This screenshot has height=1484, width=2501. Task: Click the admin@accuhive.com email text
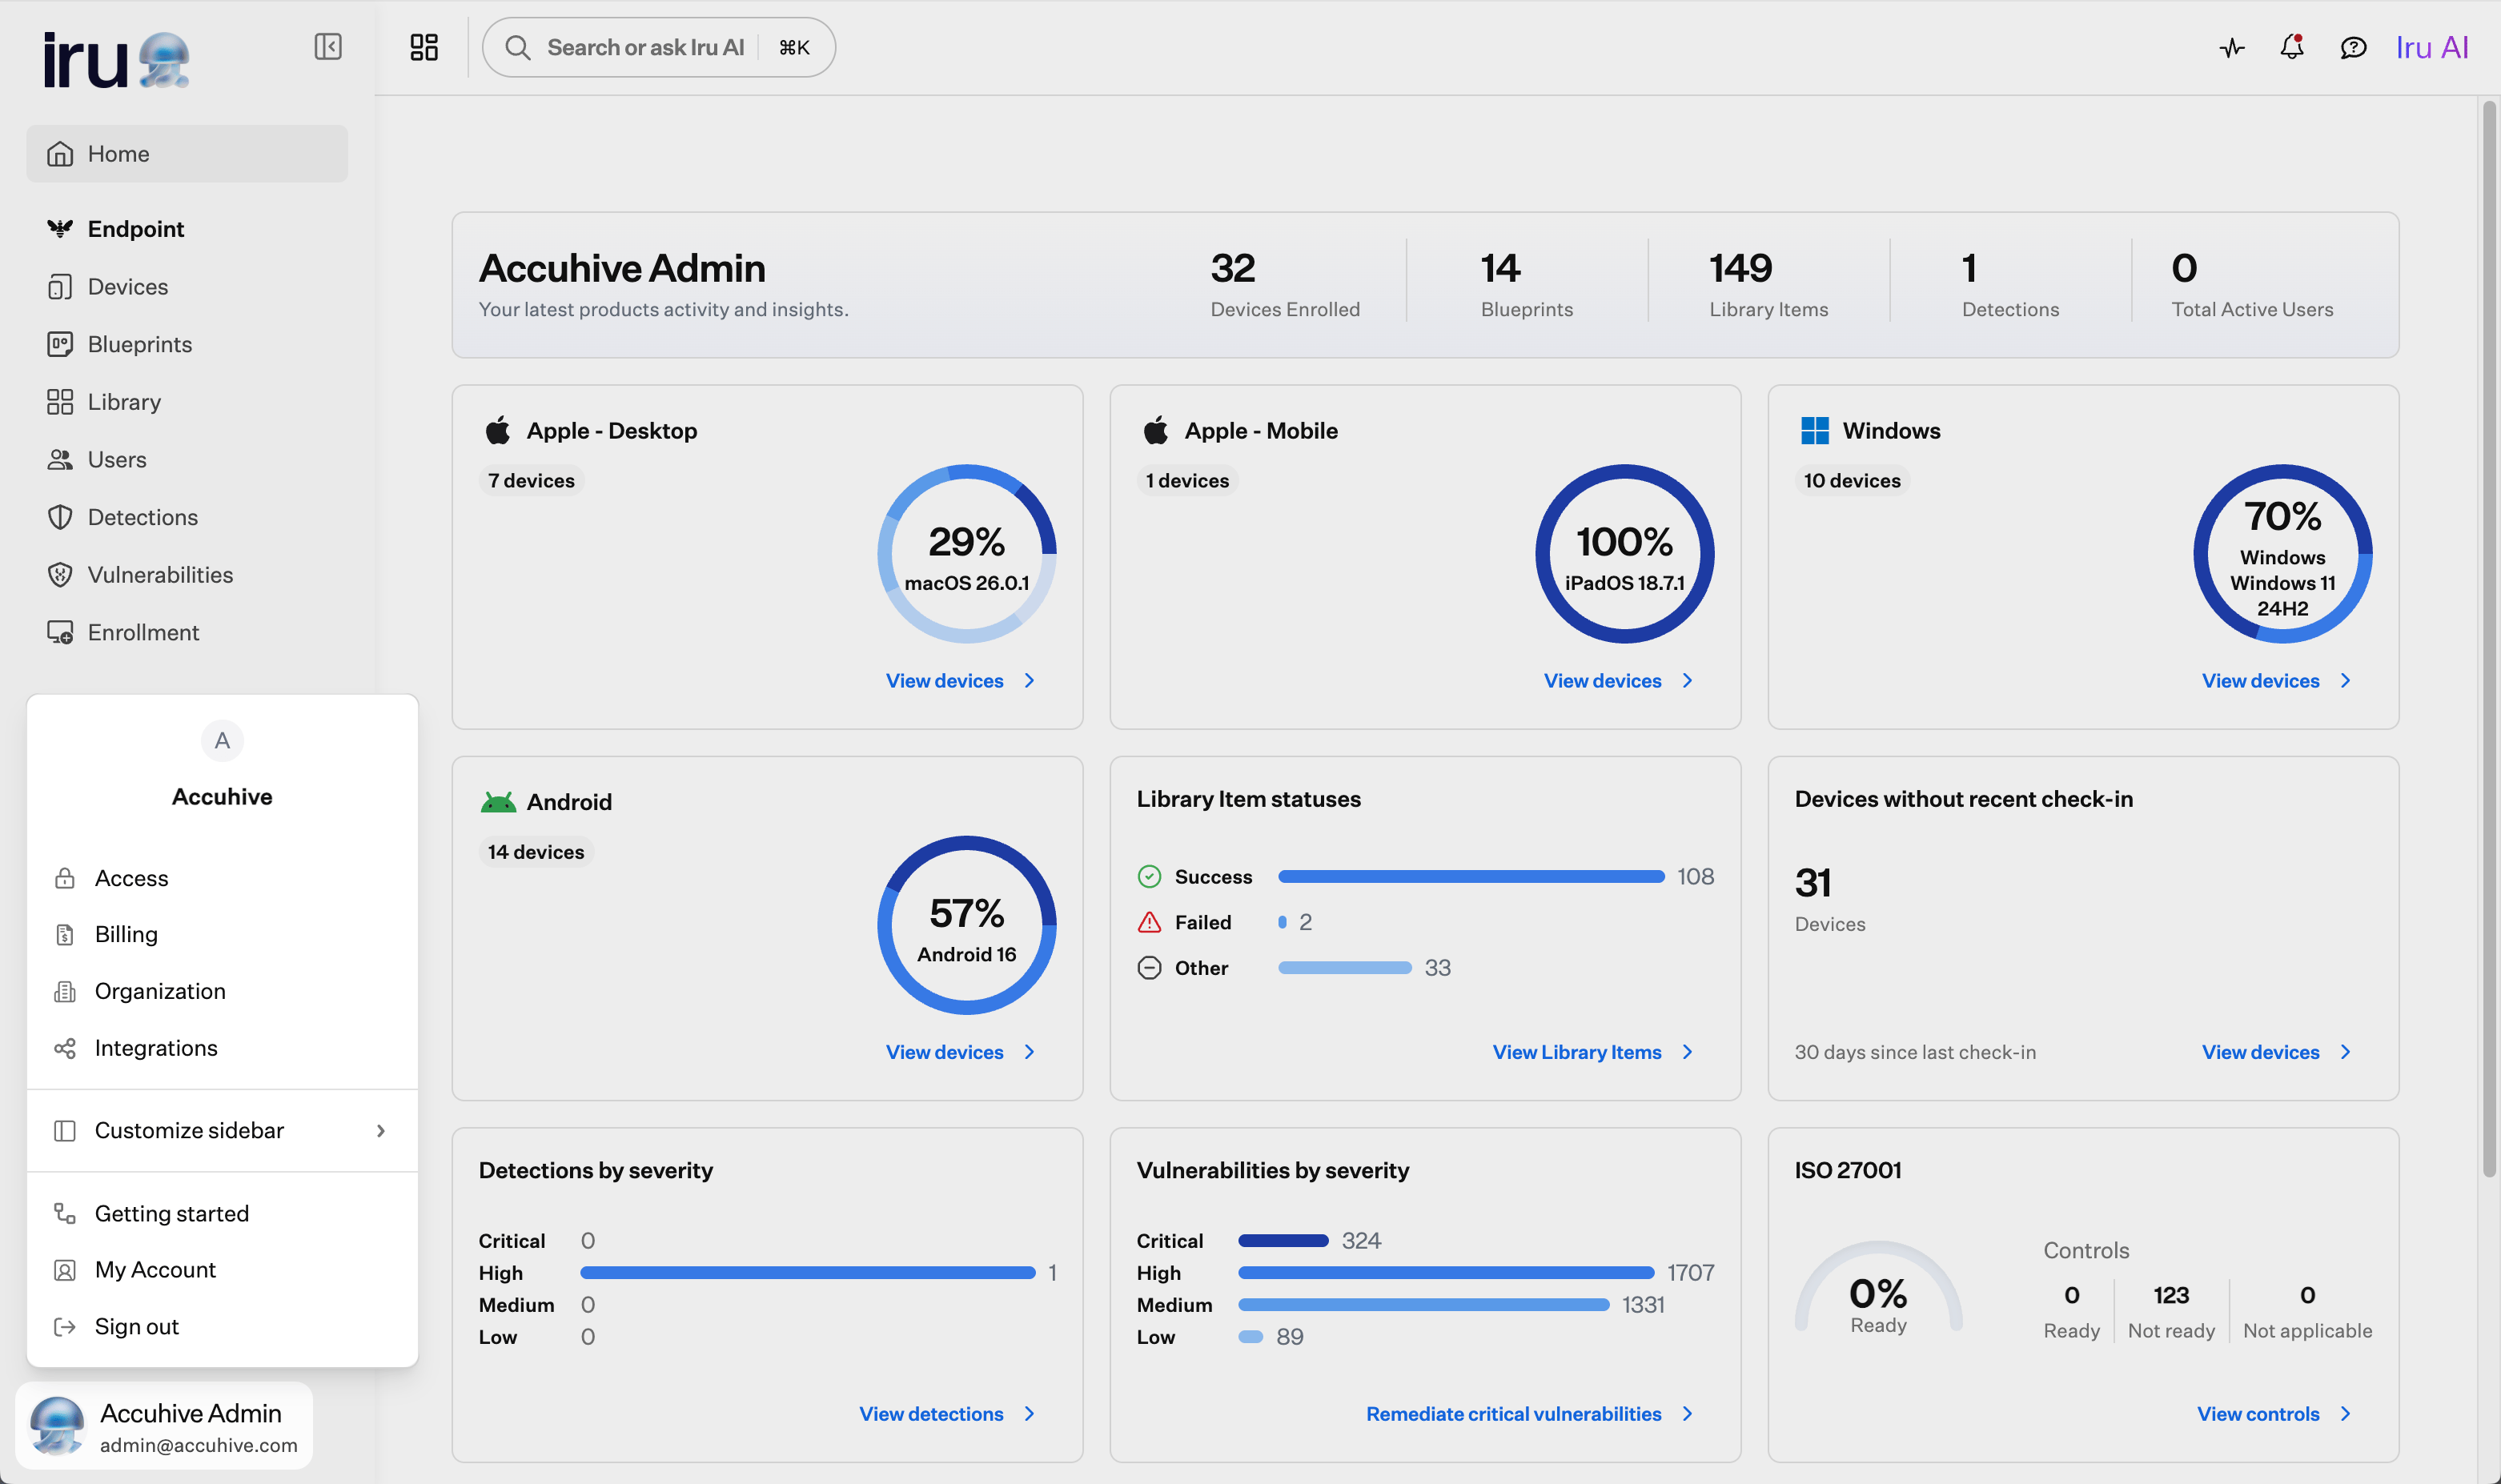199,1445
